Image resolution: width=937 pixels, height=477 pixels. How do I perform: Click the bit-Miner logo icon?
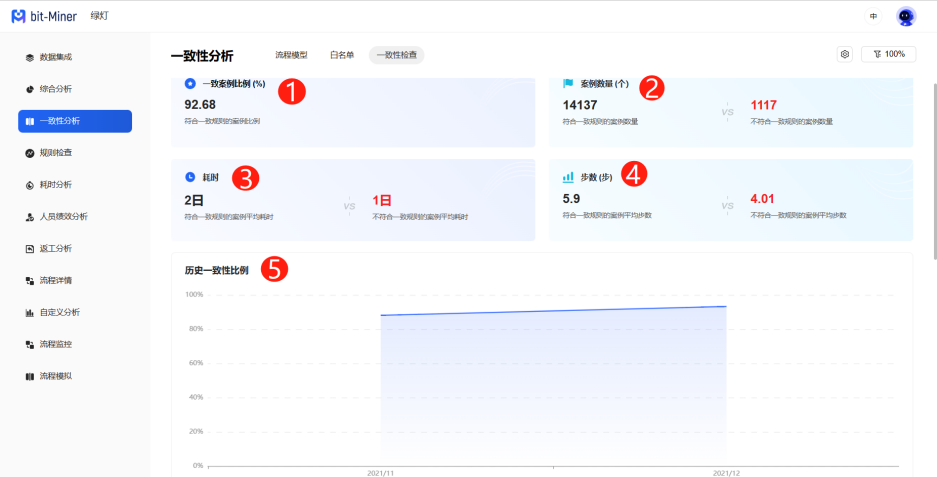18,16
